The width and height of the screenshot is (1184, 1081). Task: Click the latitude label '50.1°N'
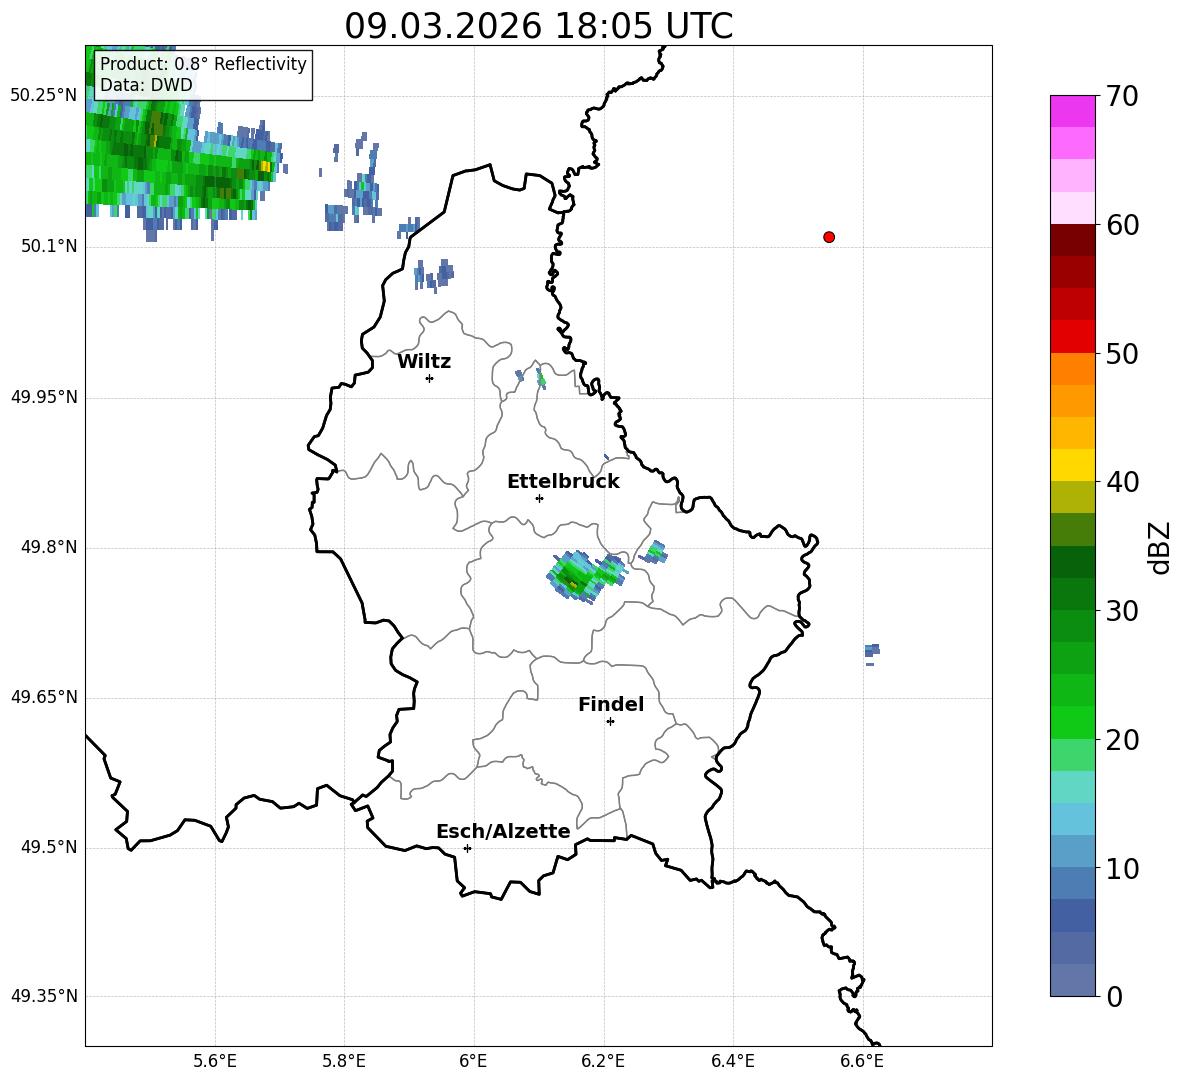pyautogui.click(x=49, y=246)
